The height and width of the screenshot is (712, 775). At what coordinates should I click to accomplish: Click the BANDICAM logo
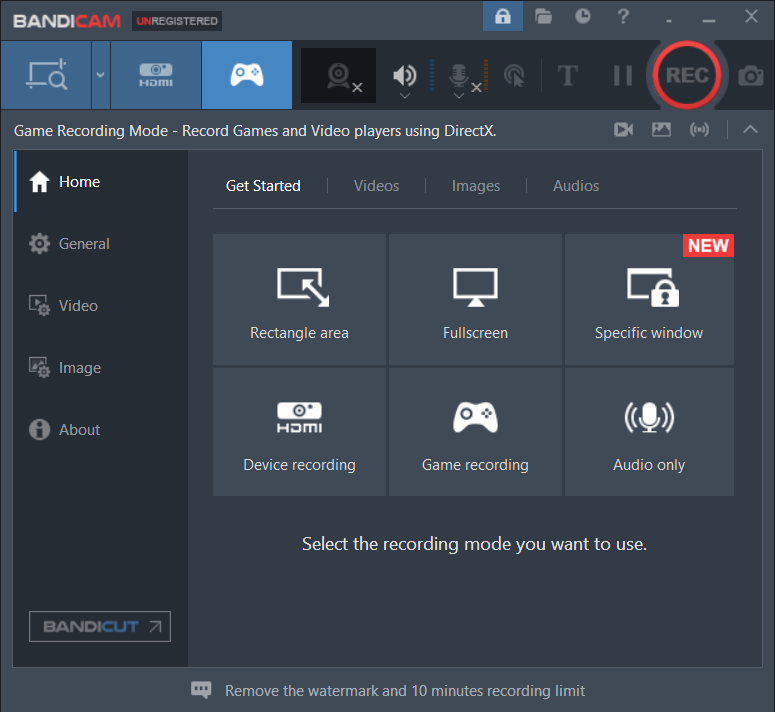[x=67, y=21]
